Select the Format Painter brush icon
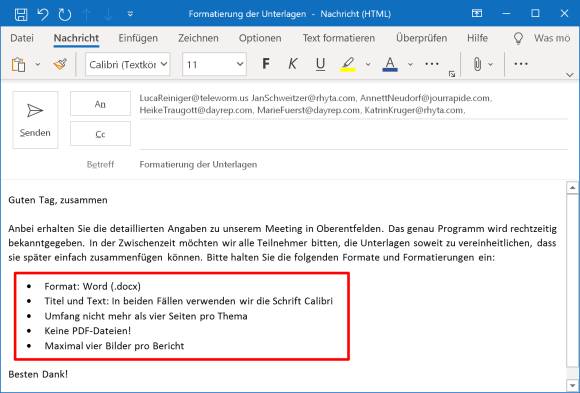Viewport: 580px width, 393px height. click(60, 64)
